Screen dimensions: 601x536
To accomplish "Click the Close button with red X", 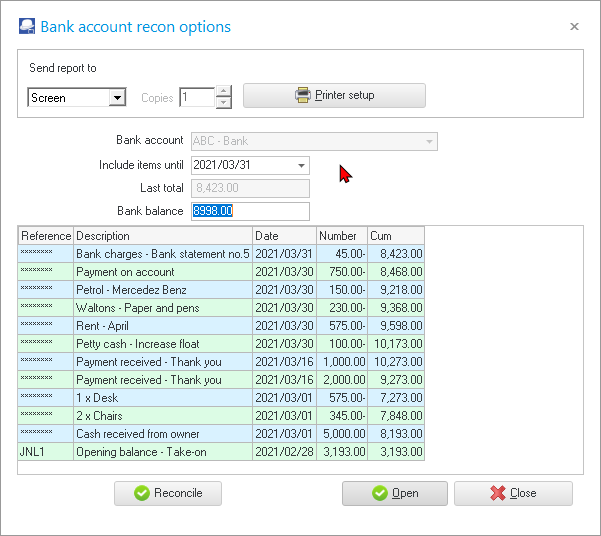I will [513, 493].
